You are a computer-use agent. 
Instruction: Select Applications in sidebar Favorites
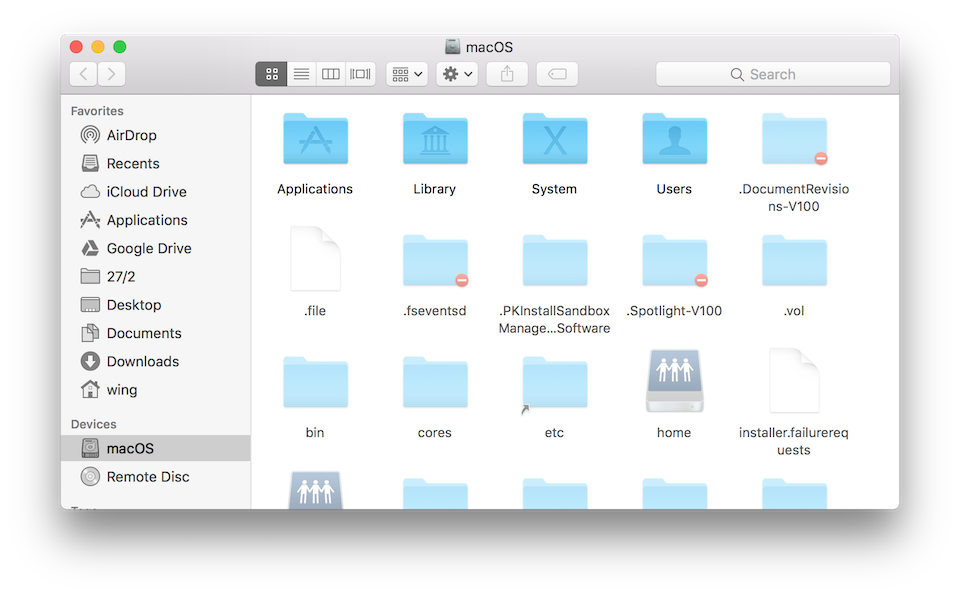pos(146,220)
